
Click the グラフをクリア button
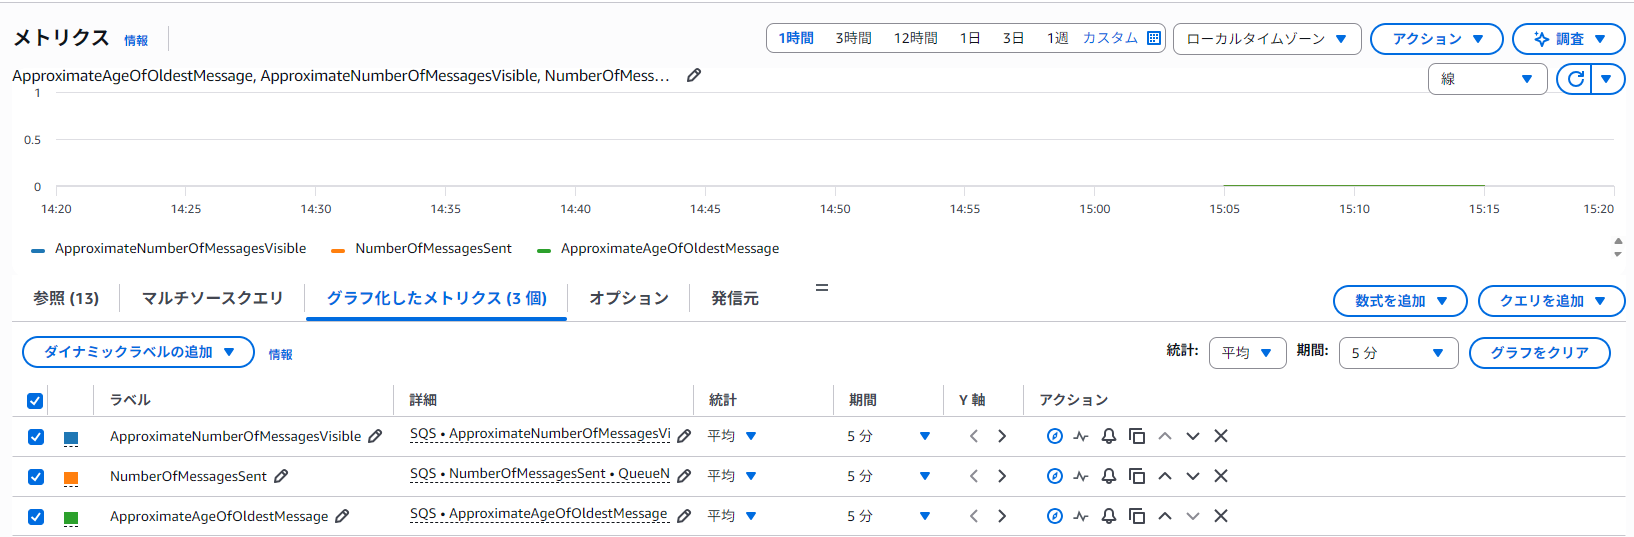tap(1539, 353)
